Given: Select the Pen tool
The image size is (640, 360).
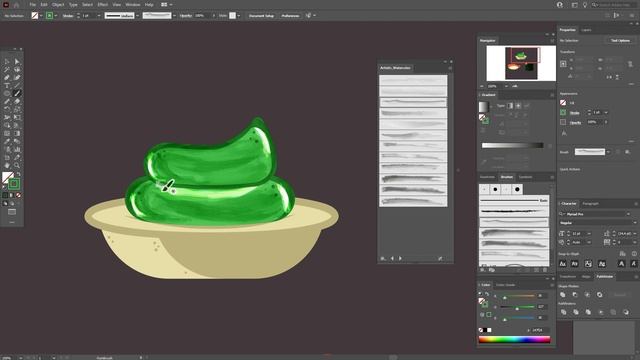Looking at the screenshot, I should (x=7, y=78).
